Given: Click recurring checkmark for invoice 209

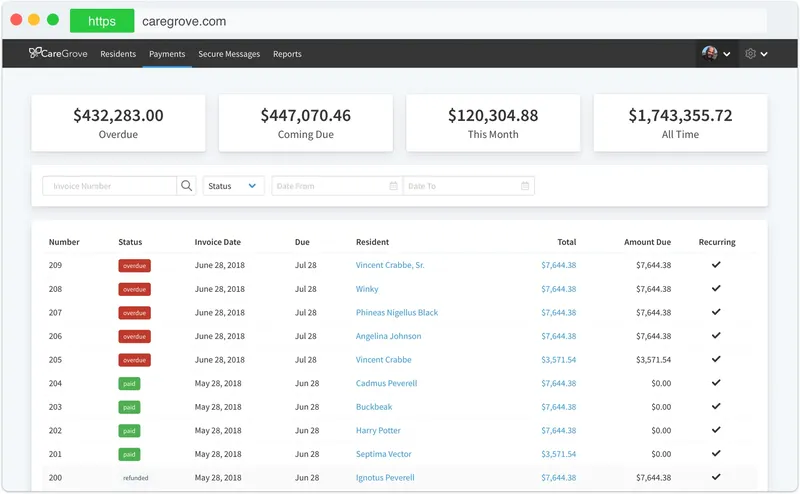Looking at the screenshot, I should pyautogui.click(x=716, y=264).
